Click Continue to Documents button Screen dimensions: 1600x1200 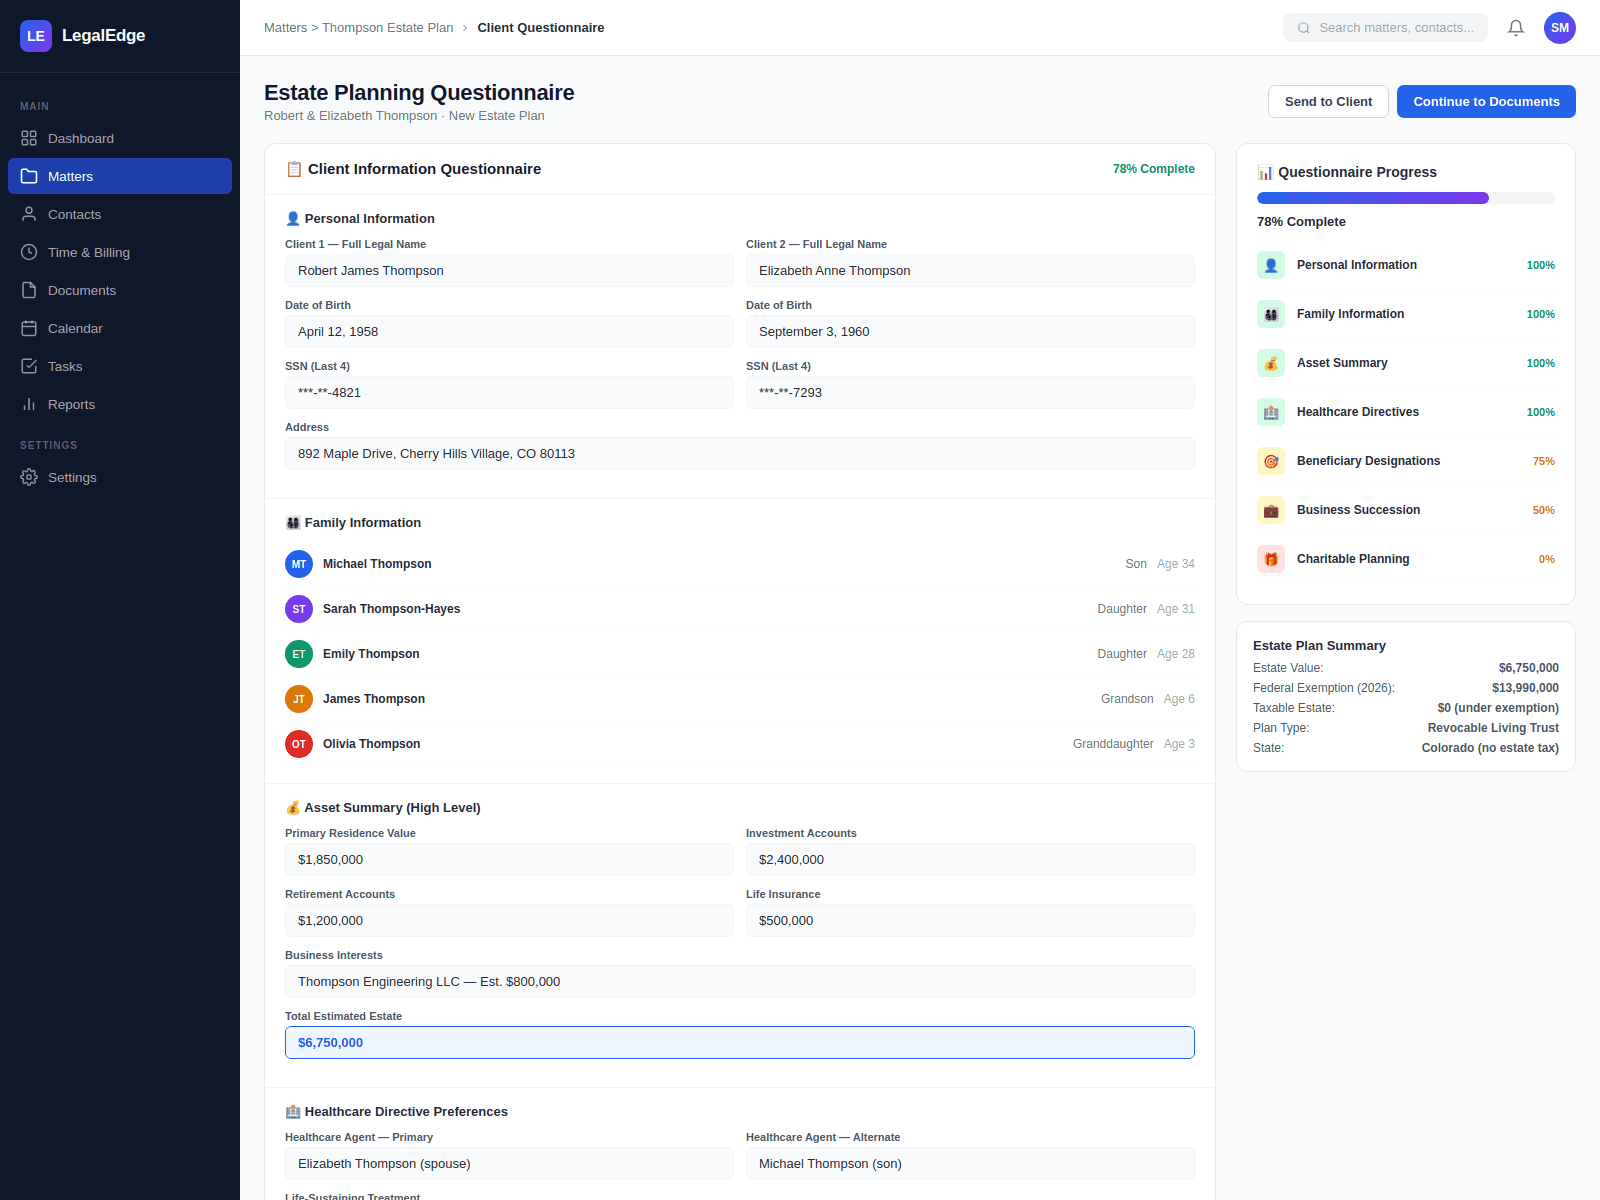pos(1486,101)
